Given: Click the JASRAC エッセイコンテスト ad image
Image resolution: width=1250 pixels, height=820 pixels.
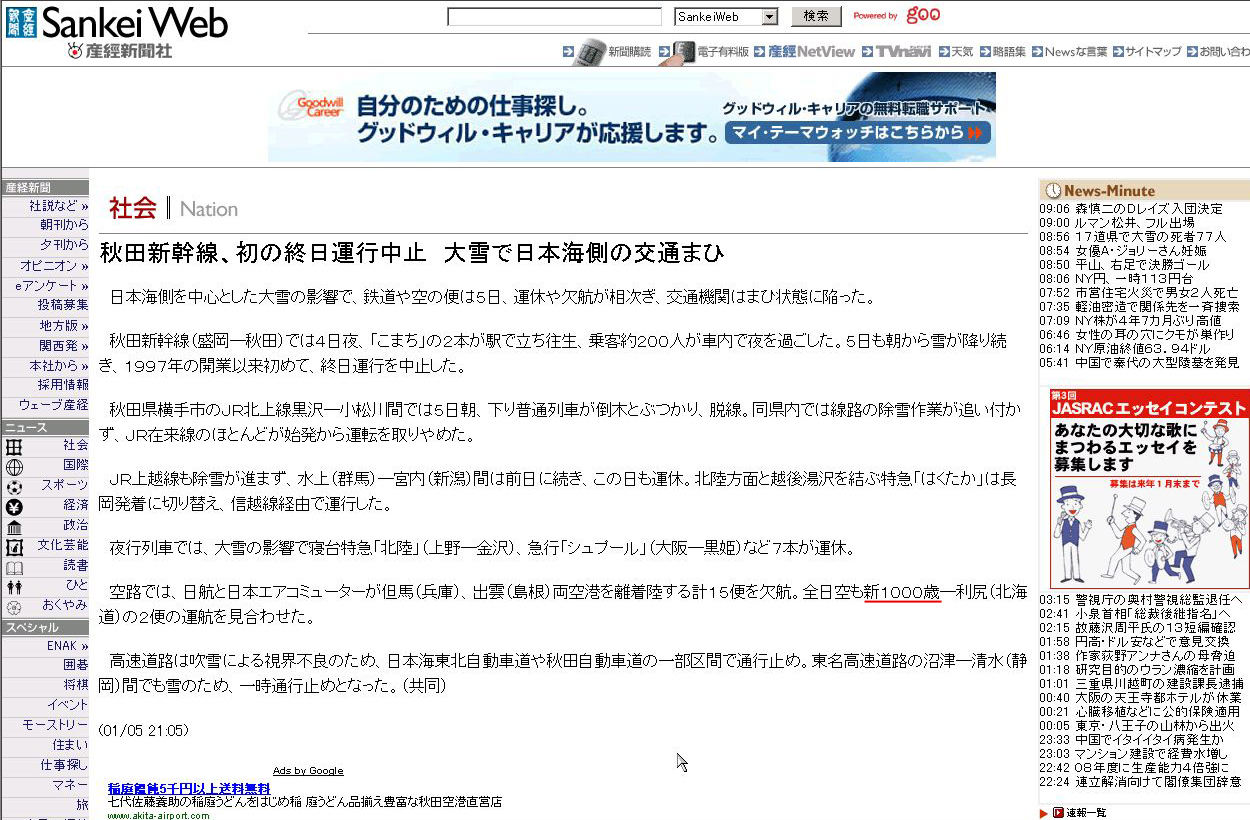Looking at the screenshot, I should [x=1149, y=489].
